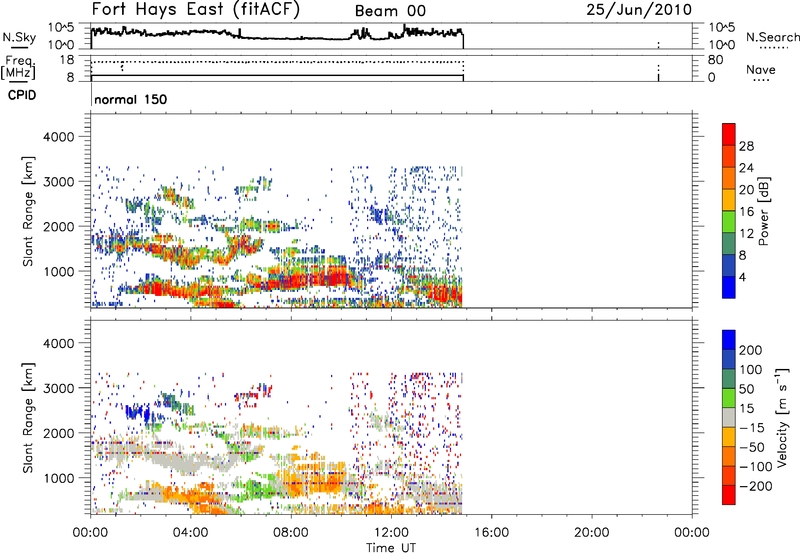Click the "8" frequency scale label
The width and height of the screenshot is (800, 554).
pos(70,78)
